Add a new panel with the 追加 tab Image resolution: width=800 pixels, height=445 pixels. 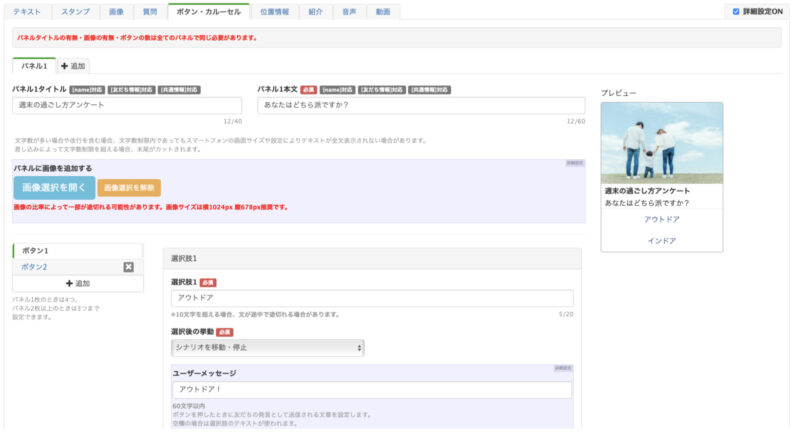[x=74, y=66]
